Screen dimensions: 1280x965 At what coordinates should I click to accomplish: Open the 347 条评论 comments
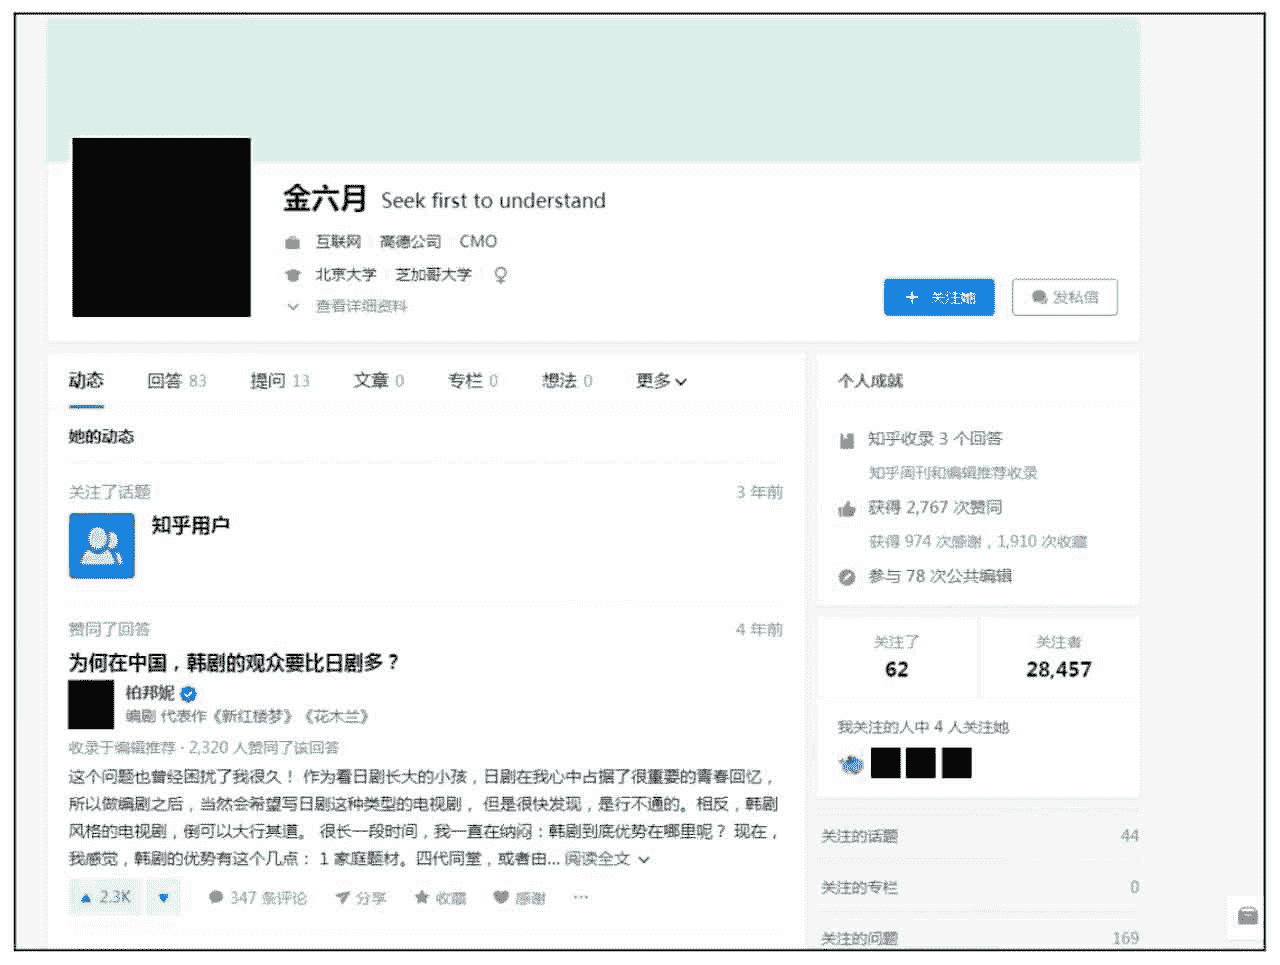(257, 898)
